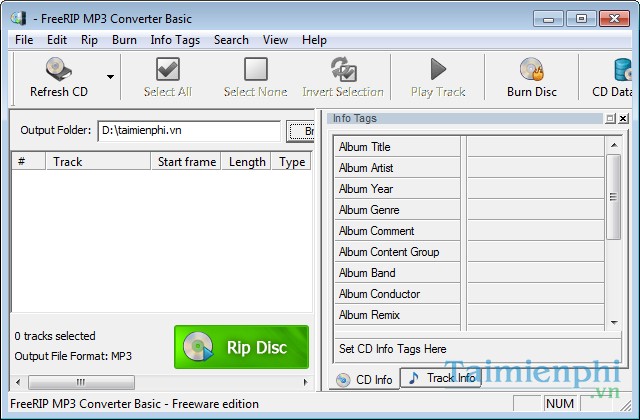Click the '0 tracks selected' text

click(x=55, y=336)
